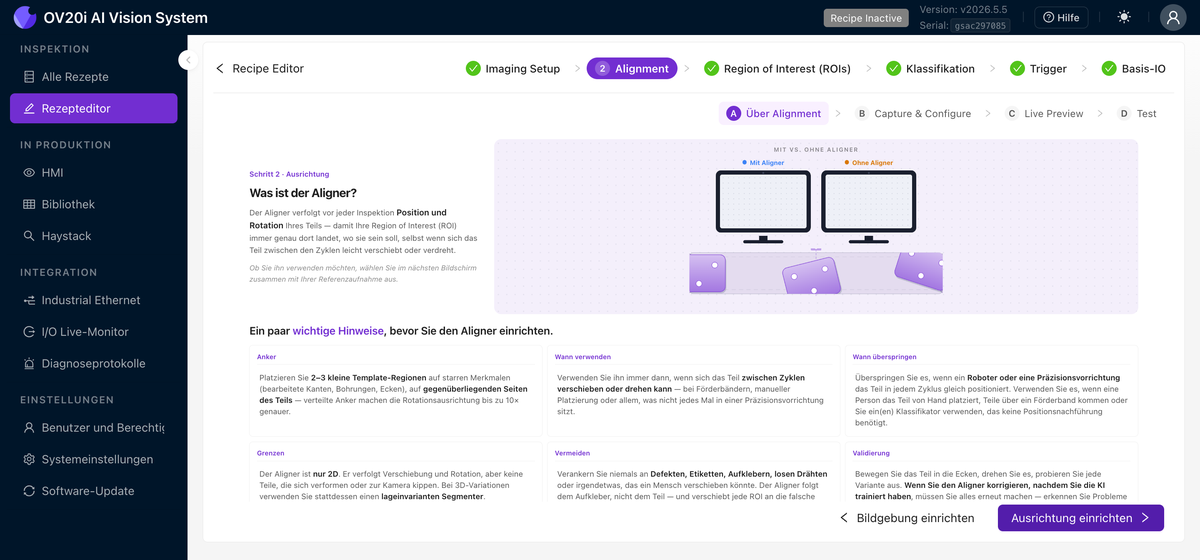Click the green check beside Klassifikation

893,69
